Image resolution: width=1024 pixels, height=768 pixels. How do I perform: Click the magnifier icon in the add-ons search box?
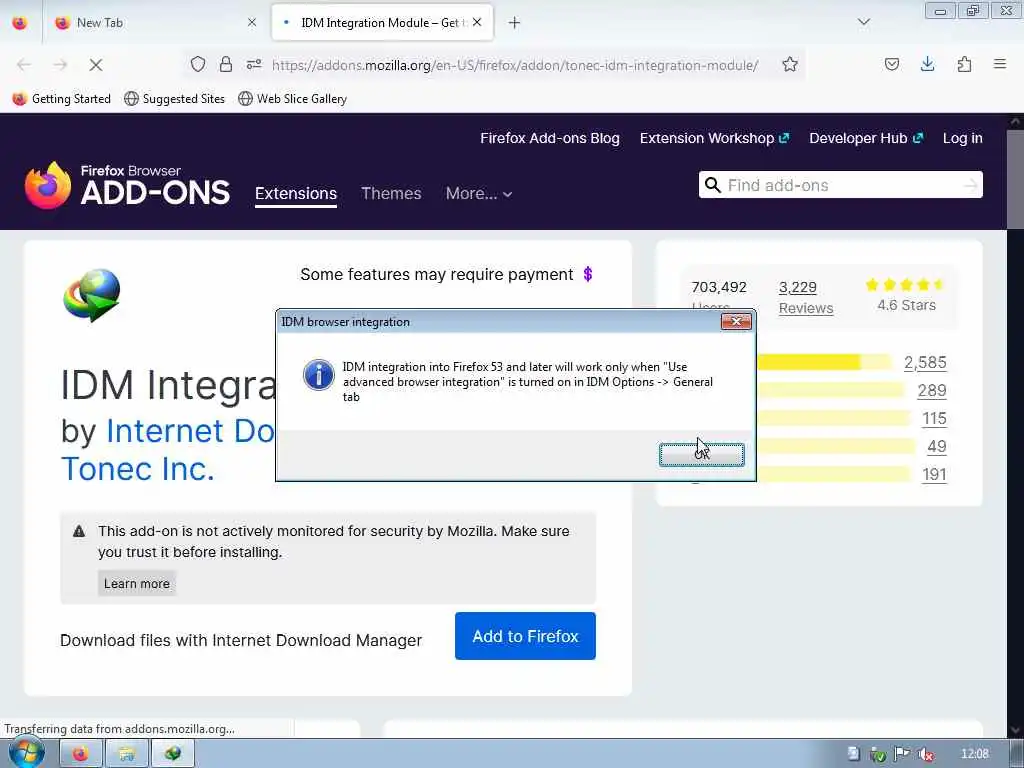[713, 185]
